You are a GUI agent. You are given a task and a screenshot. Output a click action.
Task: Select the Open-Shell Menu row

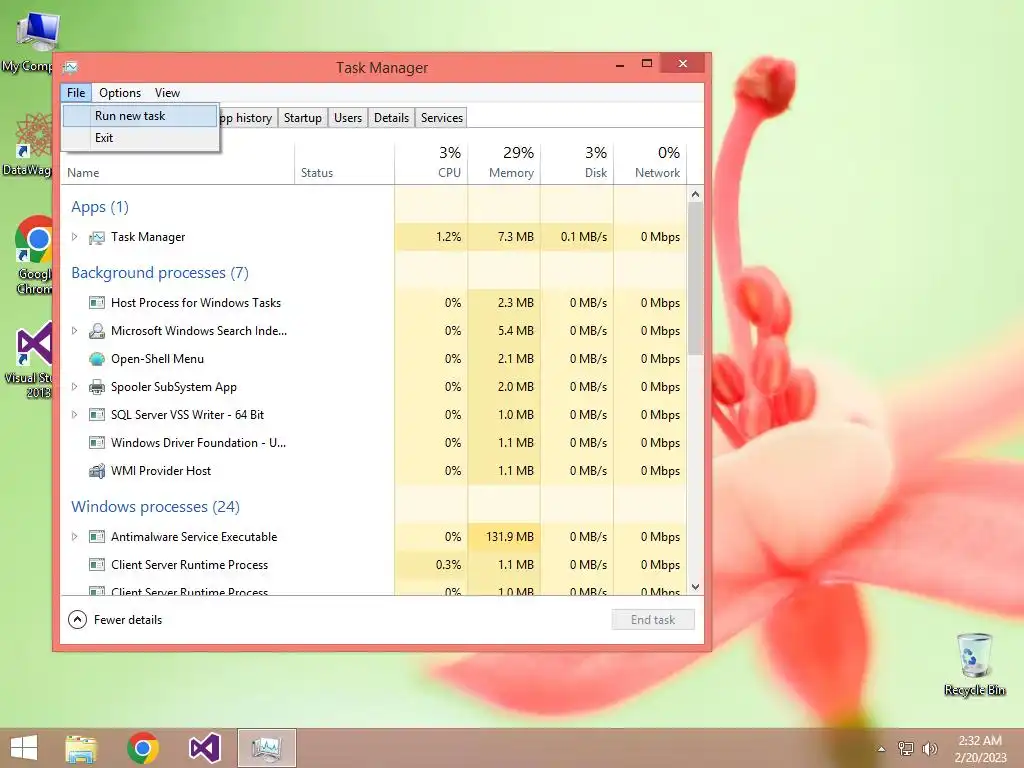pyautogui.click(x=374, y=359)
